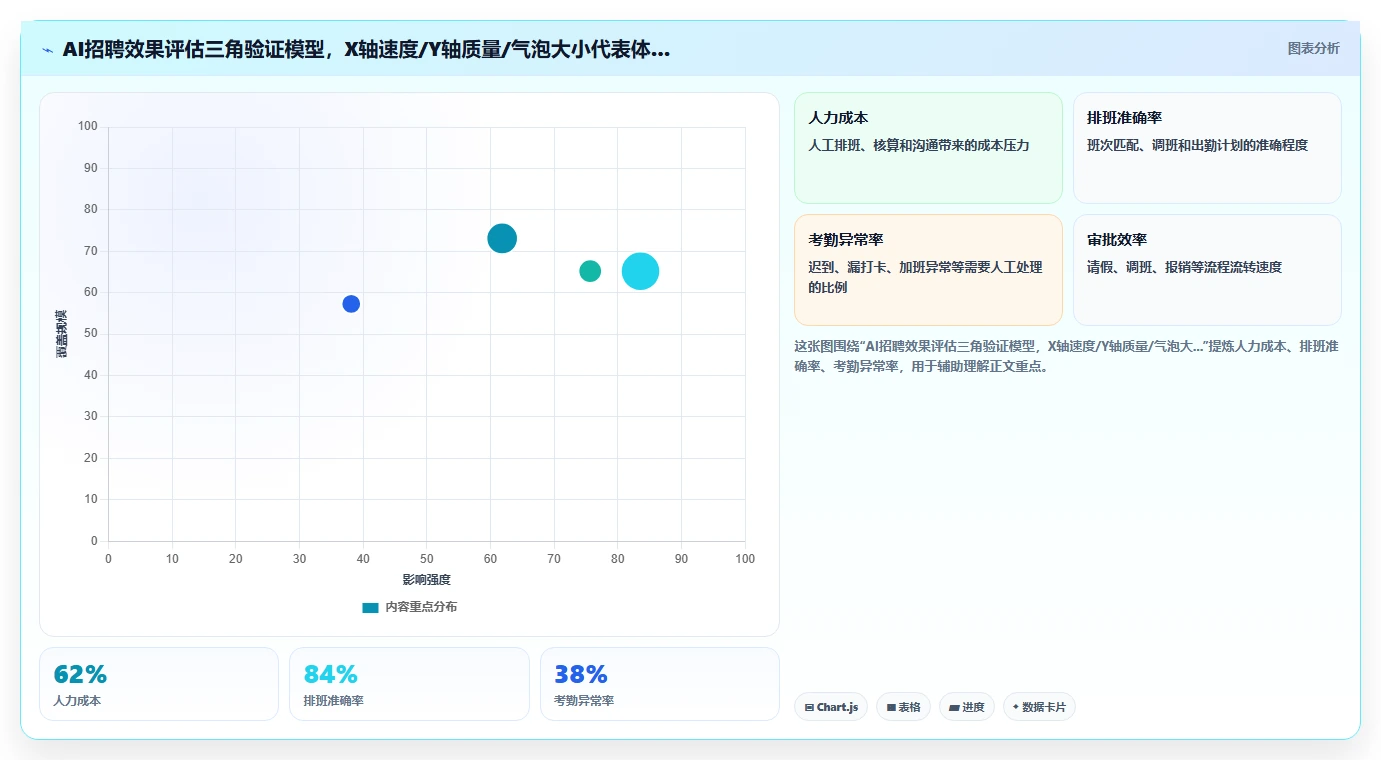Viewport: 1381px width, 760px height.
Task: Select the blue bubble near 38
Action: pos(351,304)
